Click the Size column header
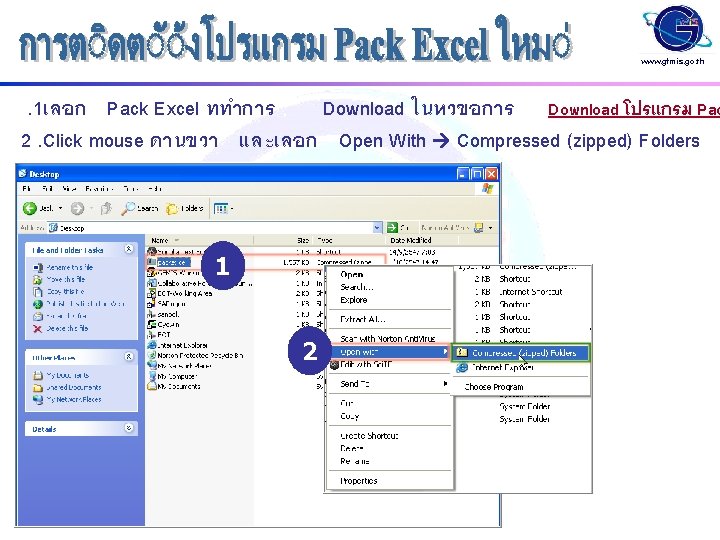The height and width of the screenshot is (540, 720). point(283,240)
